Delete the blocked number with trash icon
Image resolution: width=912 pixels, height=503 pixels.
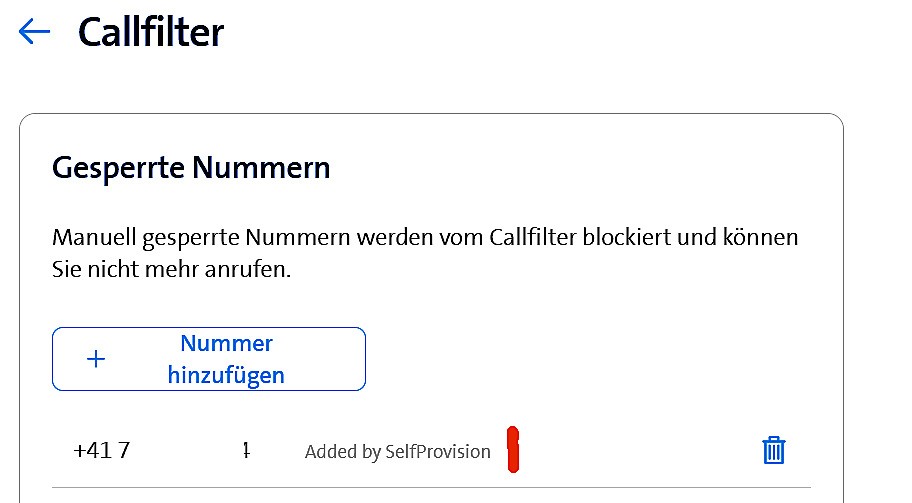click(774, 450)
